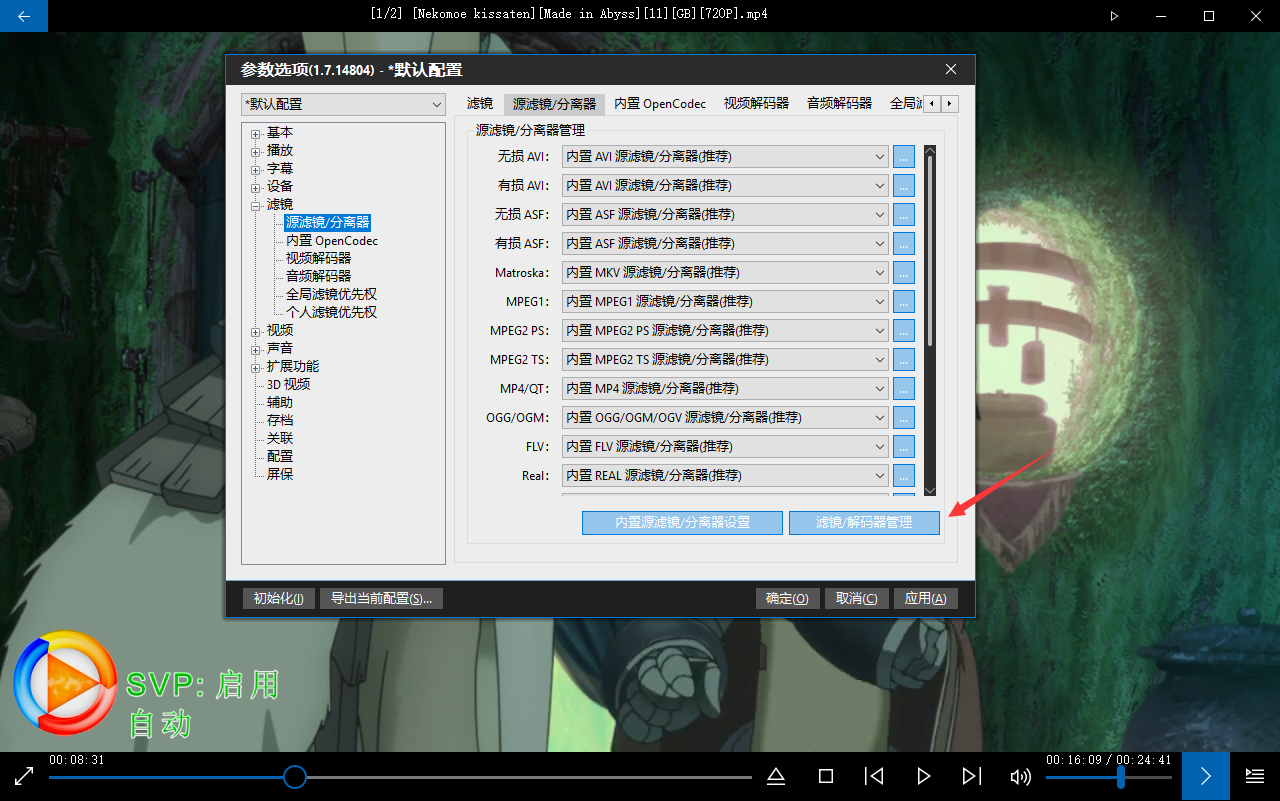Open the 无损 AVI splitter dropdown
The height and width of the screenshot is (801, 1280).
tap(725, 157)
